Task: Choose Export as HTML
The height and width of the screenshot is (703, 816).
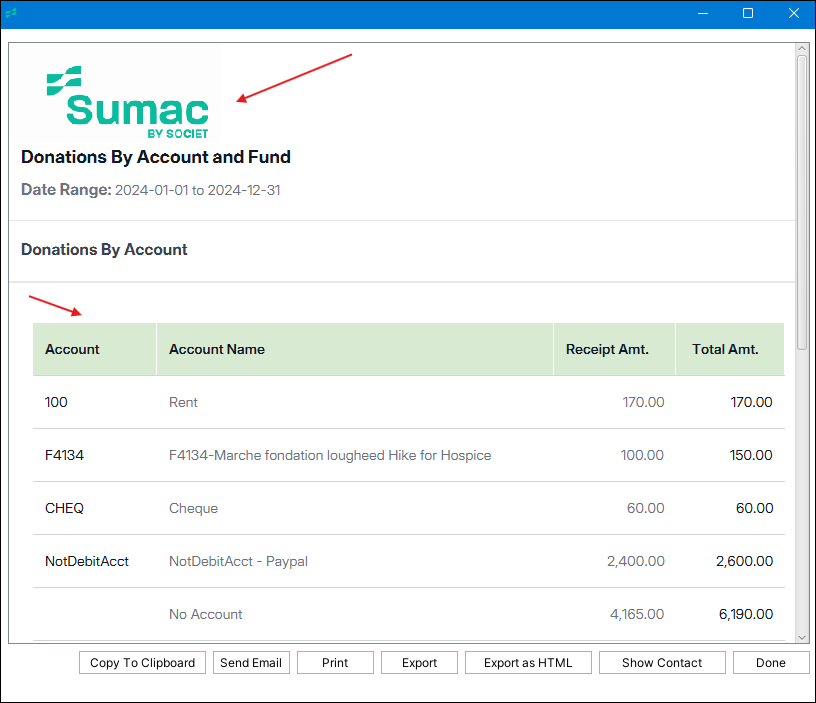Action: (x=528, y=663)
